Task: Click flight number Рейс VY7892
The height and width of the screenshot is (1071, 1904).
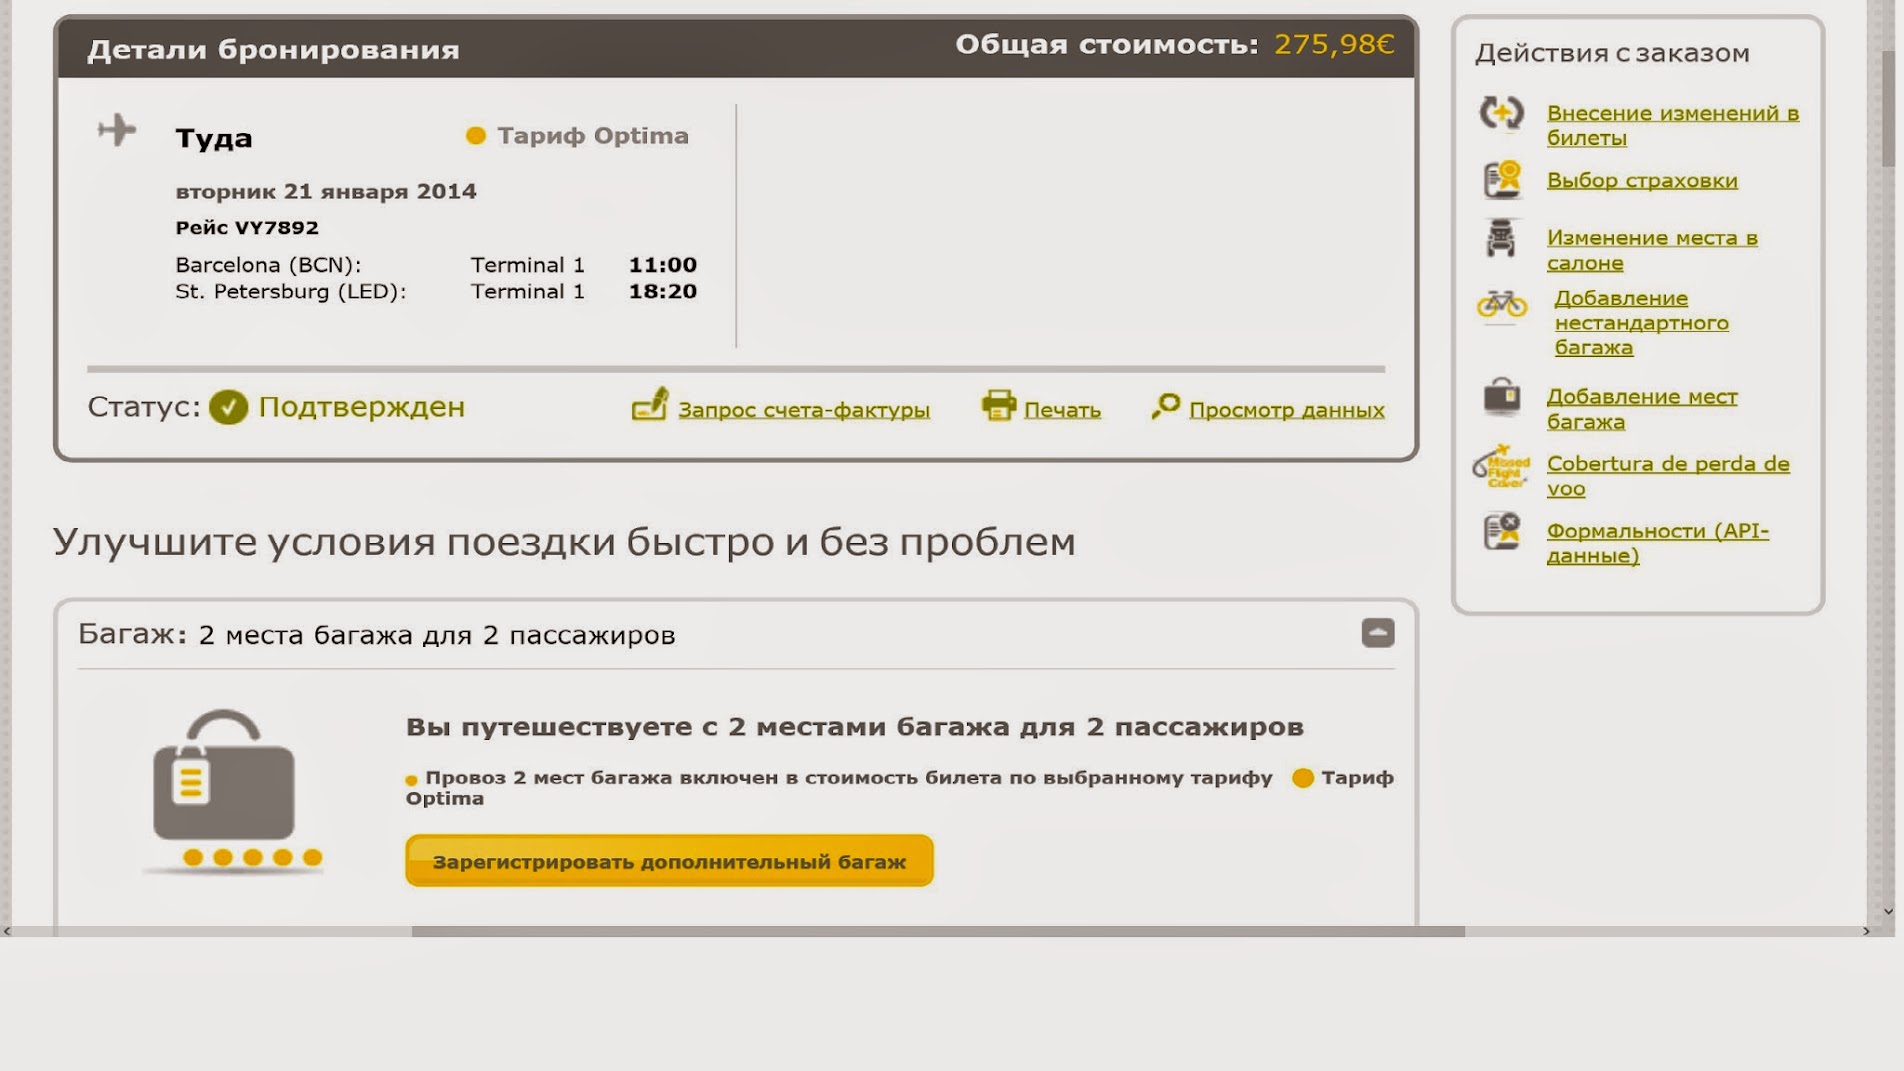Action: 247,227
